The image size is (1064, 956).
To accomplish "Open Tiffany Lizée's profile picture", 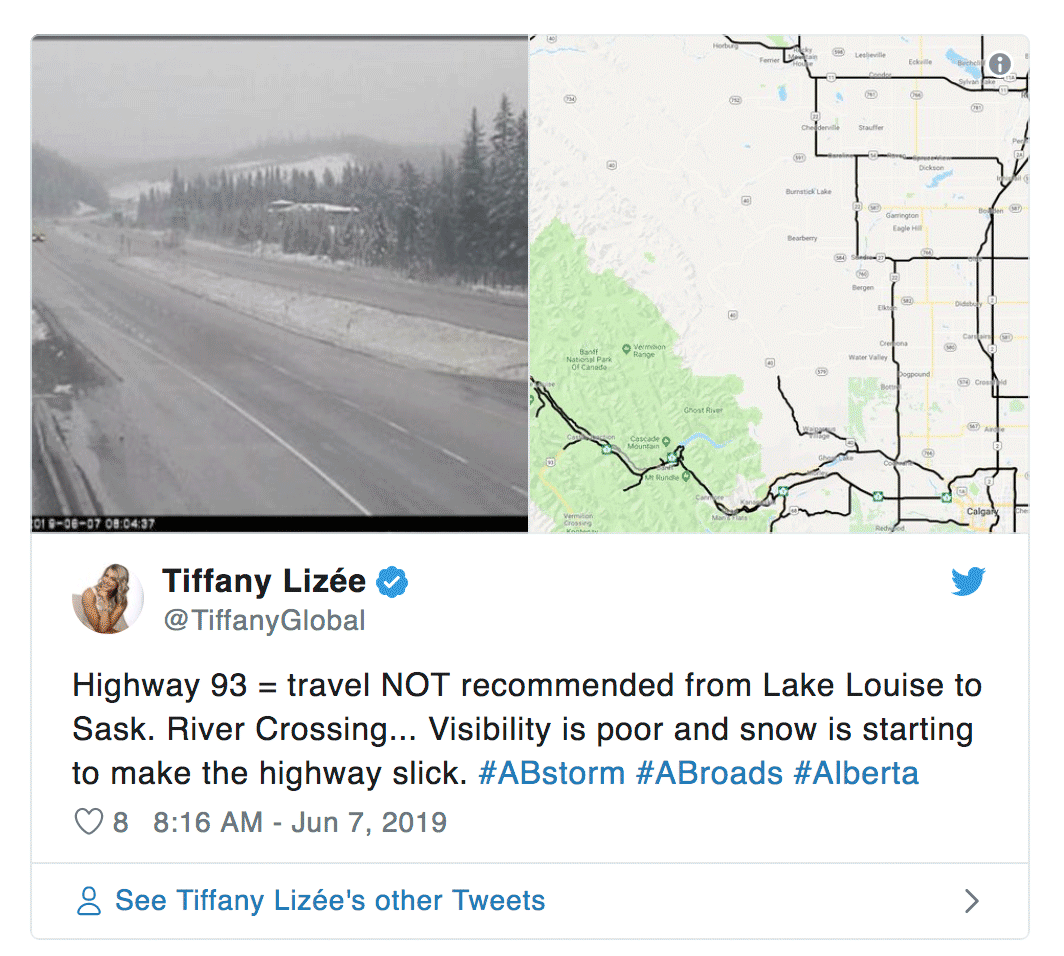I will pos(108,598).
